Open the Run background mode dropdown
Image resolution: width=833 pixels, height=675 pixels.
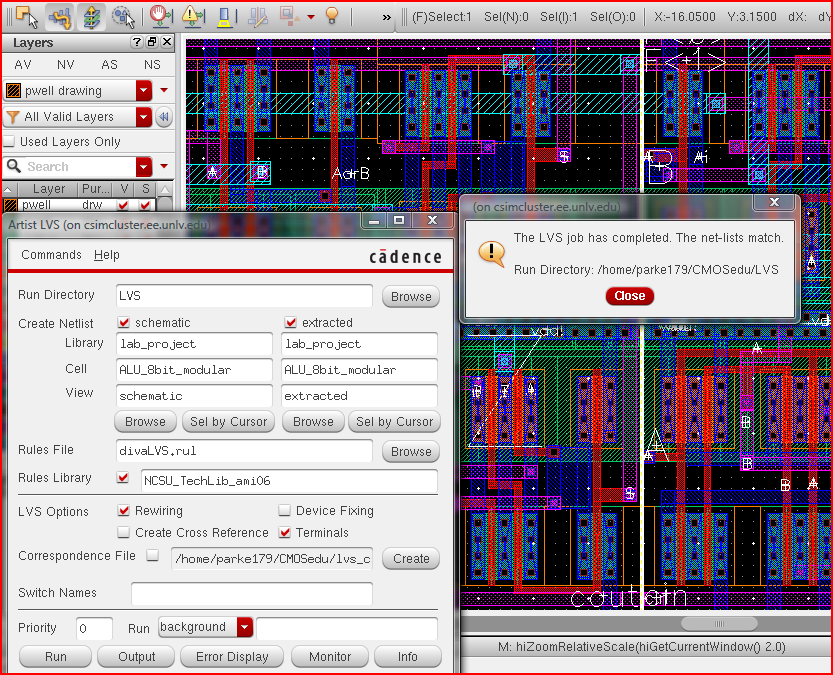click(x=245, y=628)
